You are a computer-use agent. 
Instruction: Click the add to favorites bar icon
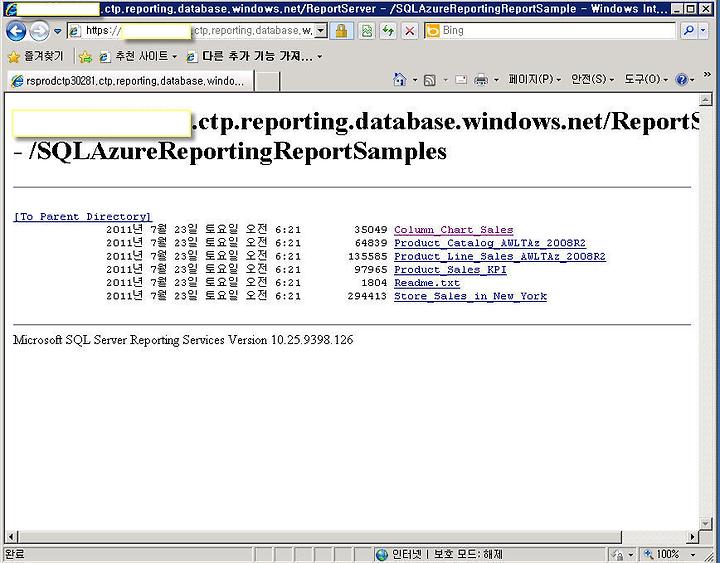click(x=85, y=57)
